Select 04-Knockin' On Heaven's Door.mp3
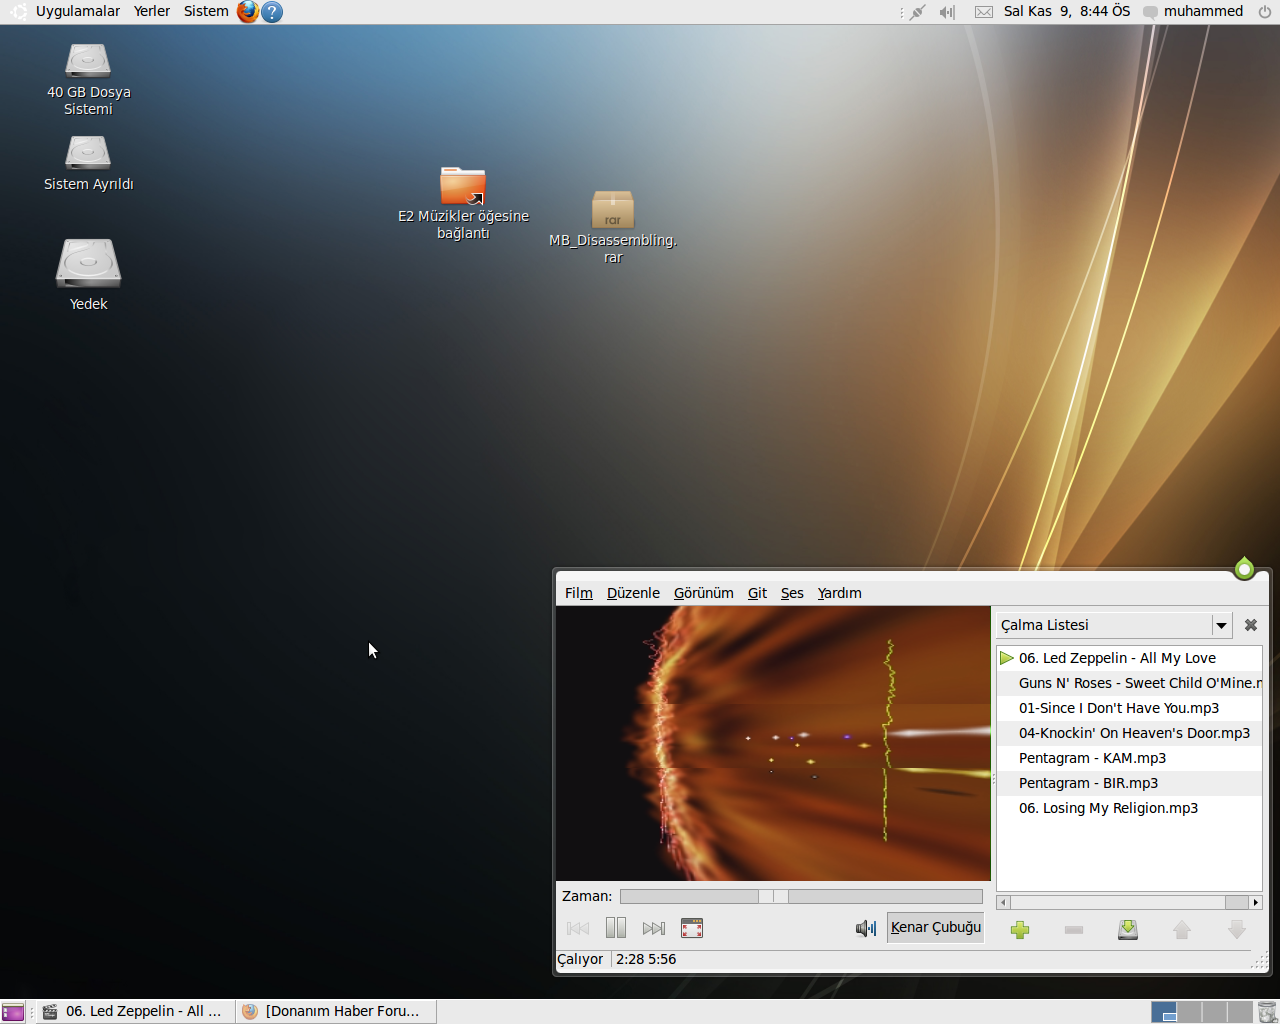1280x1024 pixels. pyautogui.click(x=1129, y=733)
